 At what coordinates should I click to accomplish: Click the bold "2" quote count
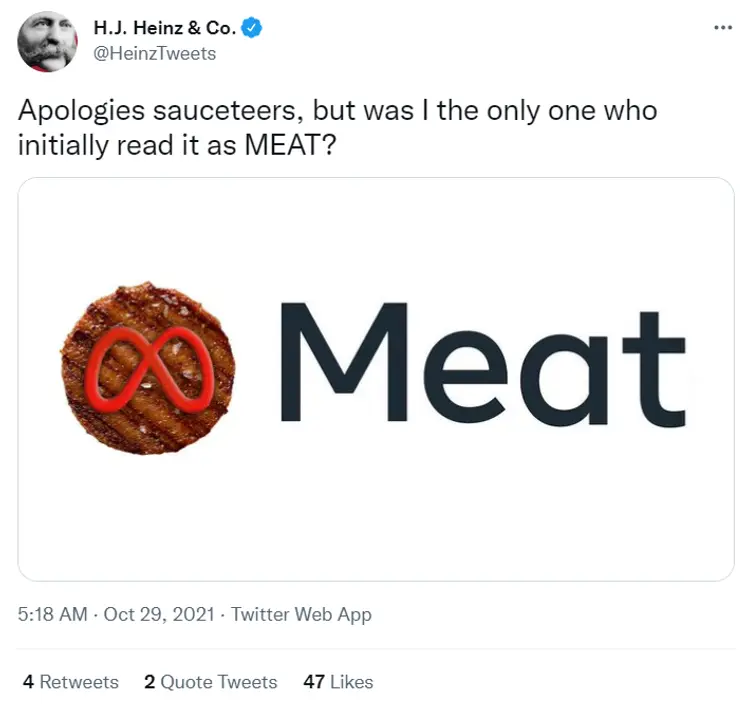(149, 682)
